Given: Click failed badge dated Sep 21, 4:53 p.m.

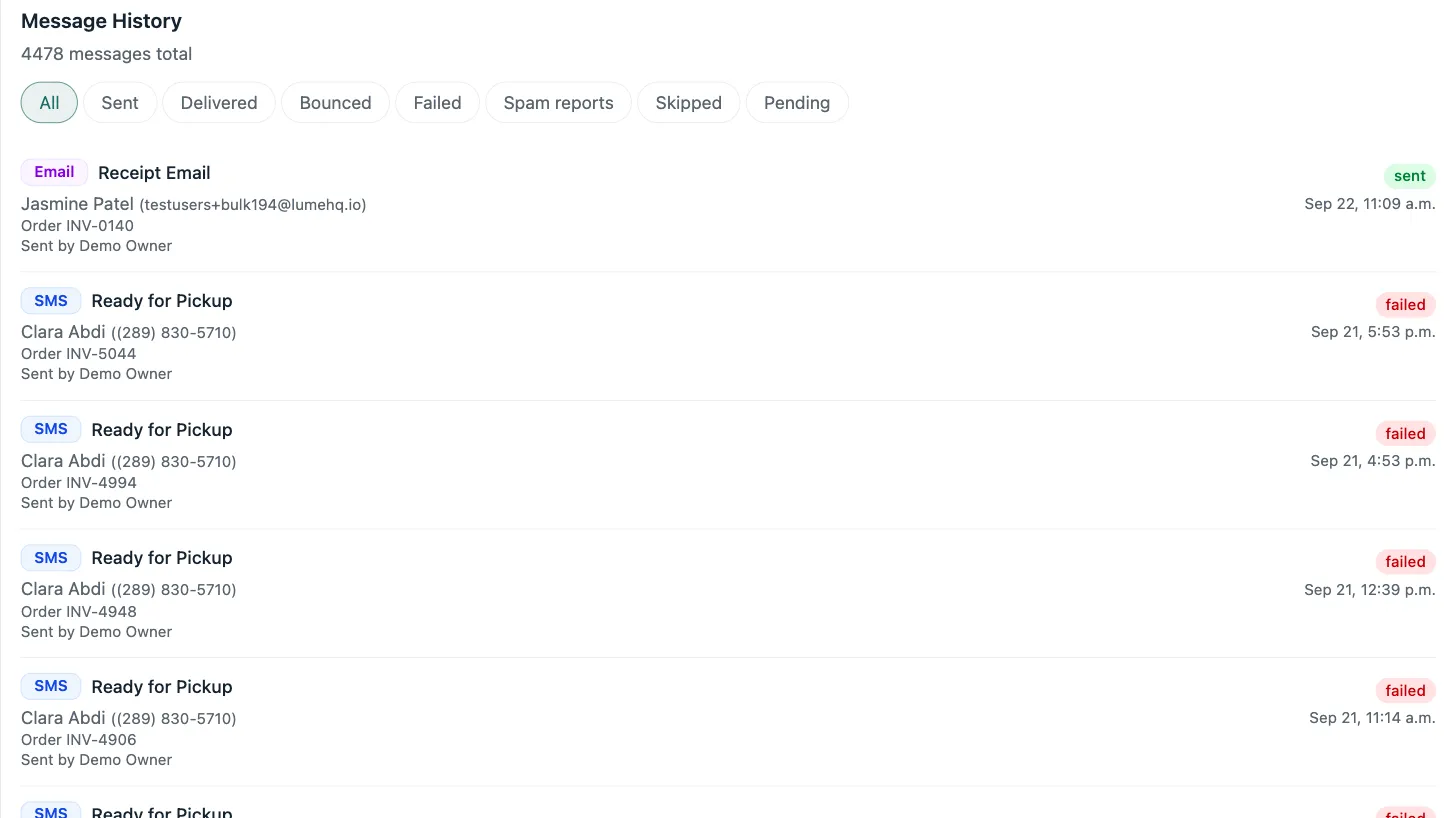Looking at the screenshot, I should tap(1405, 434).
